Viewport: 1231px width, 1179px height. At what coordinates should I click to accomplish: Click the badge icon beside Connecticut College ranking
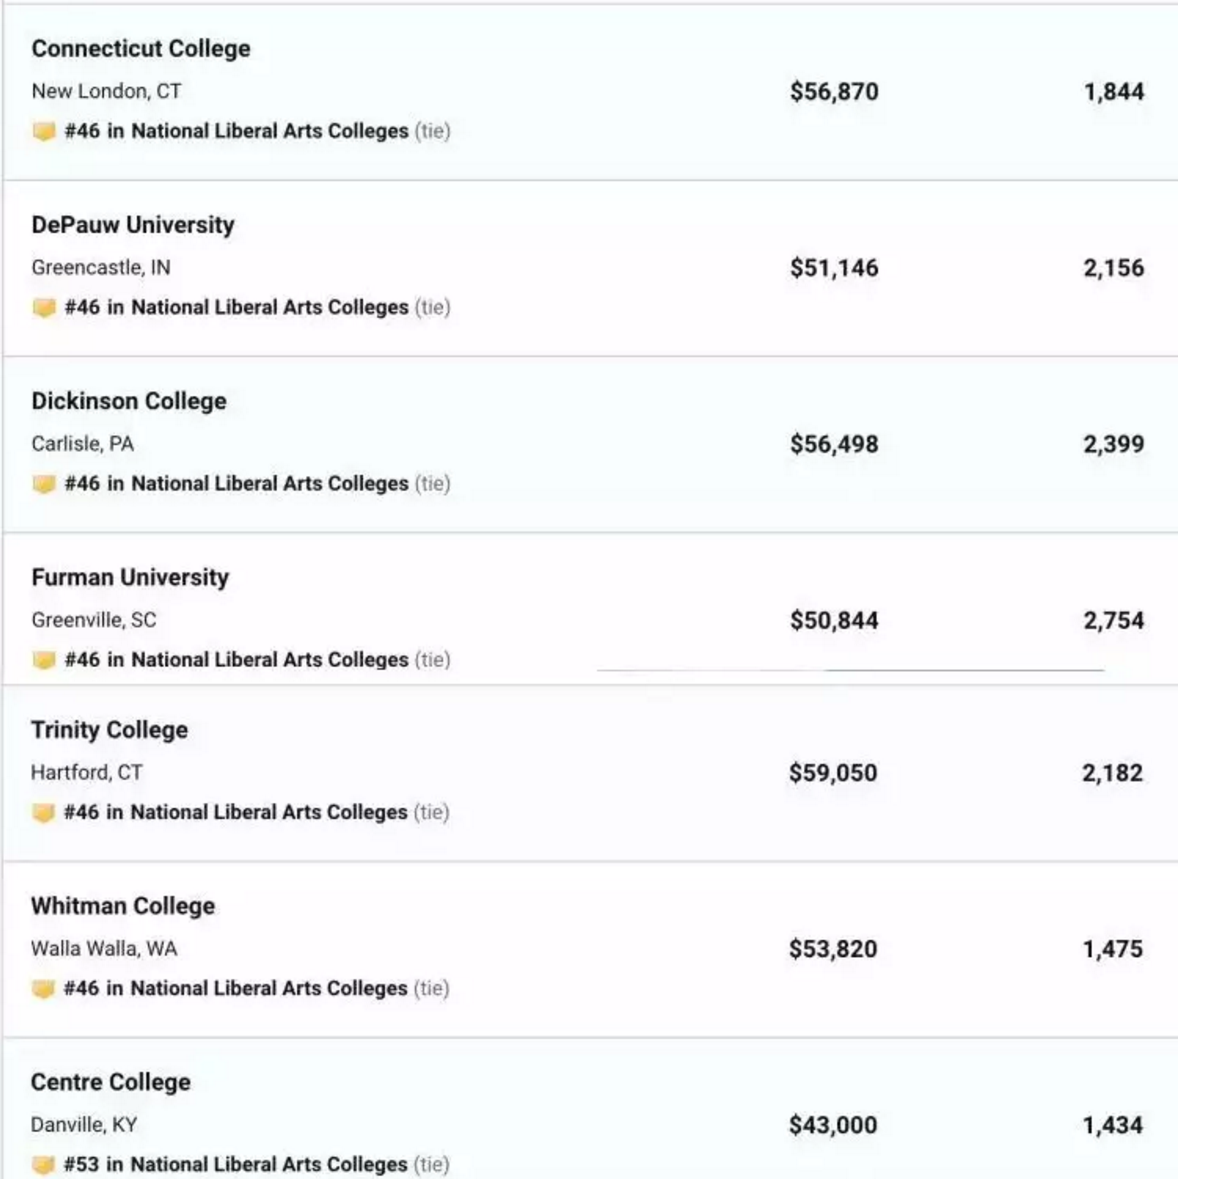coord(43,132)
